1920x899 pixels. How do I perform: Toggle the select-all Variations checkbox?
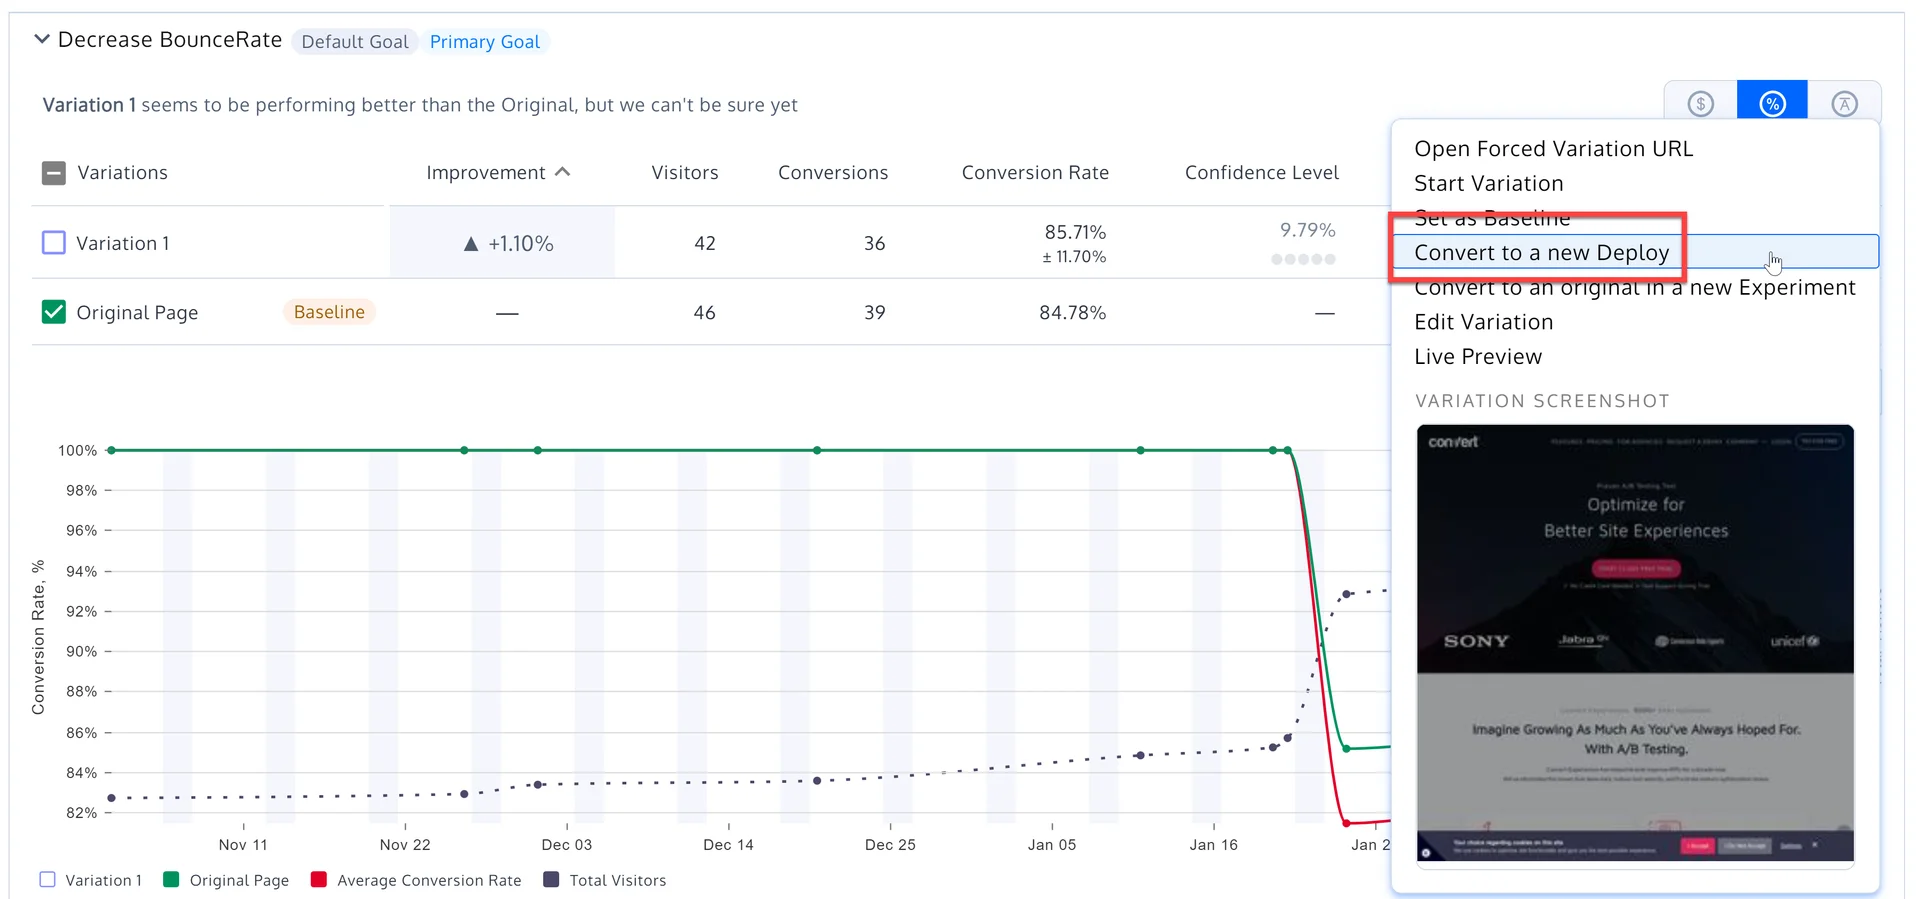54,173
